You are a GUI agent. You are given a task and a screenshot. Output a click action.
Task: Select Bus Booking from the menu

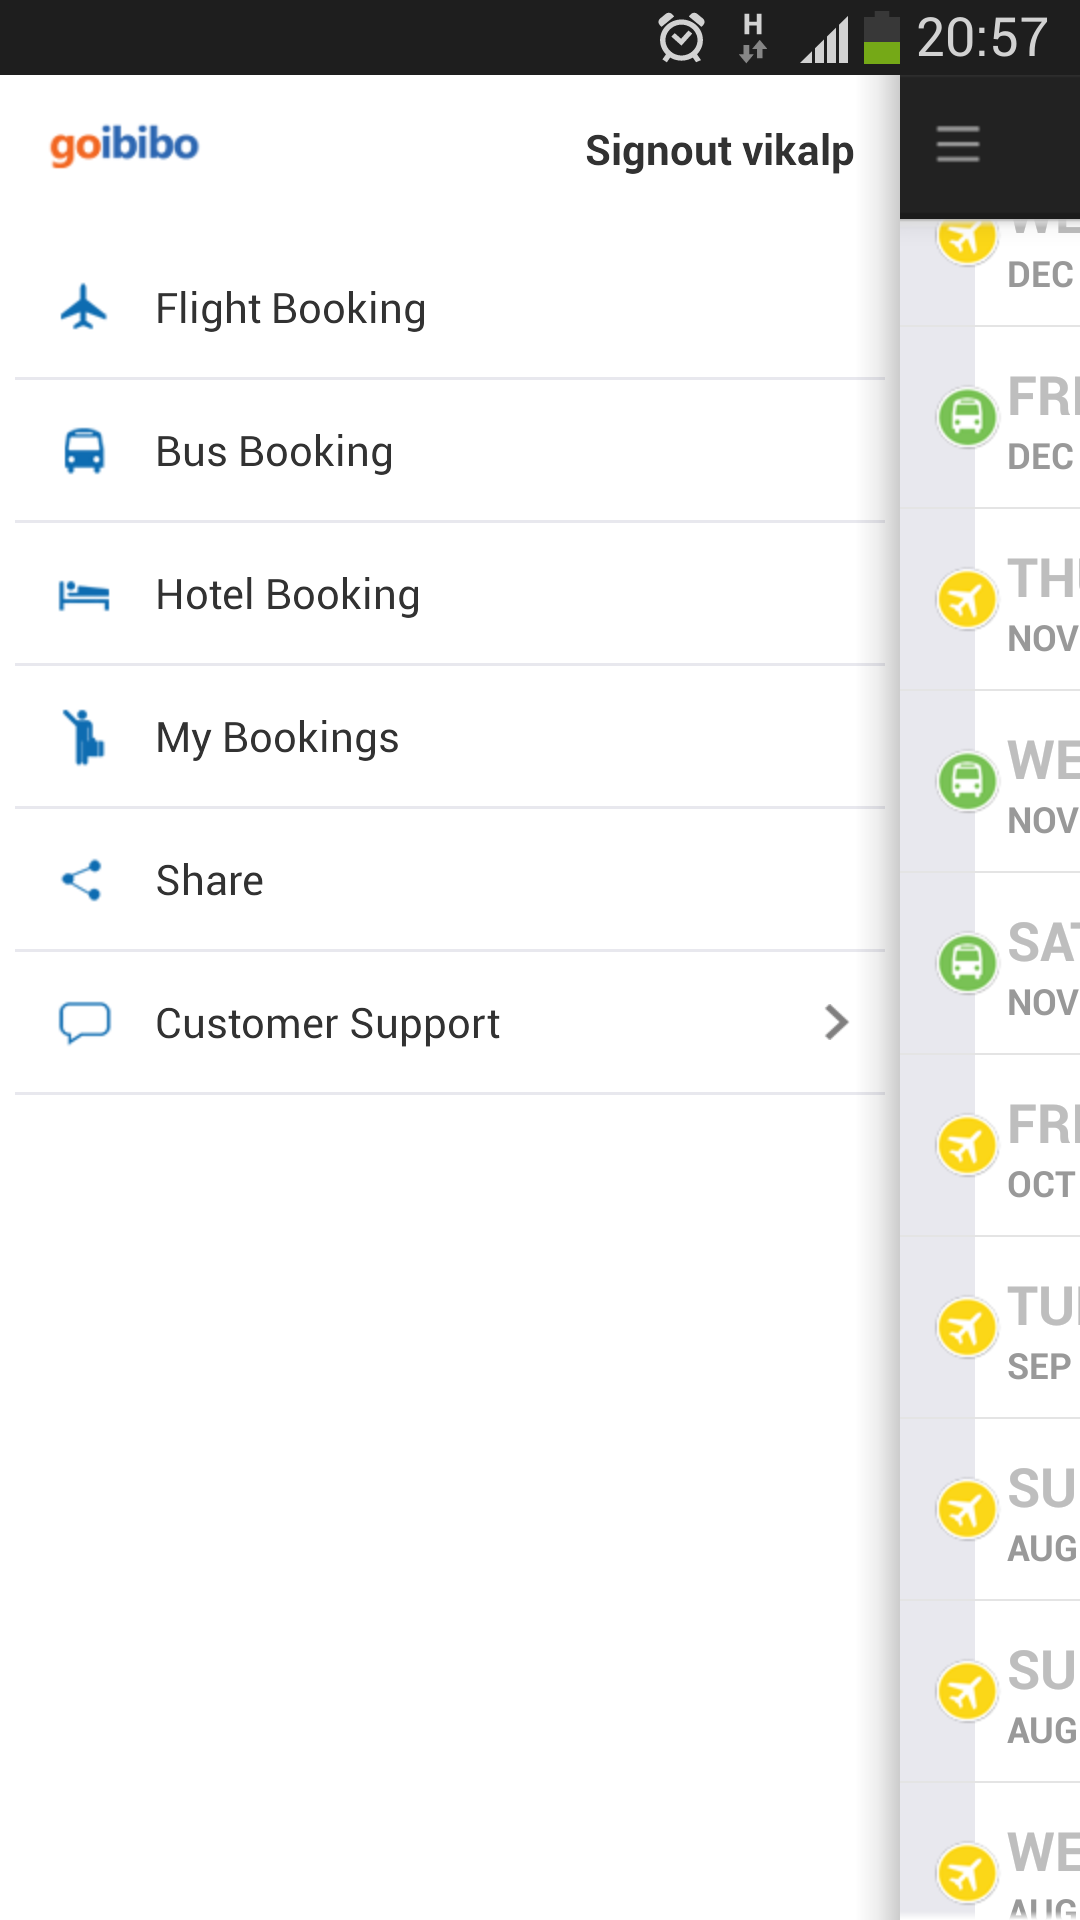point(274,452)
